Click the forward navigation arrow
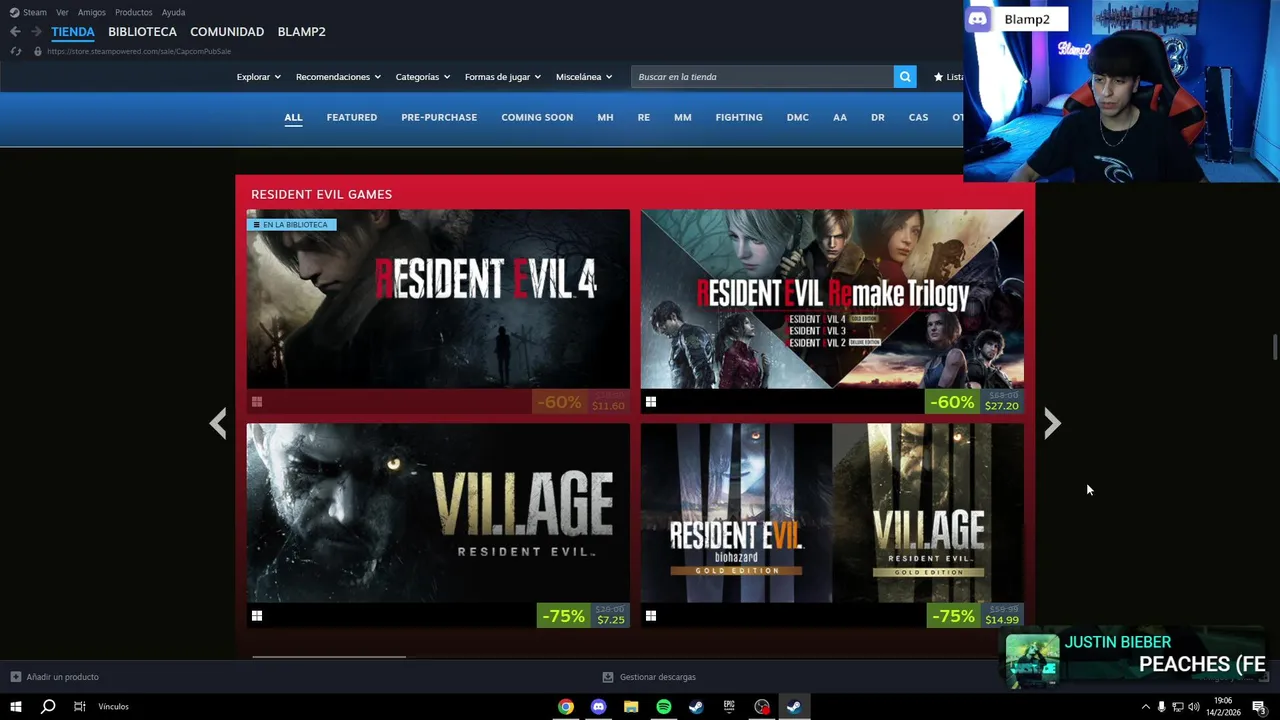 [36, 32]
